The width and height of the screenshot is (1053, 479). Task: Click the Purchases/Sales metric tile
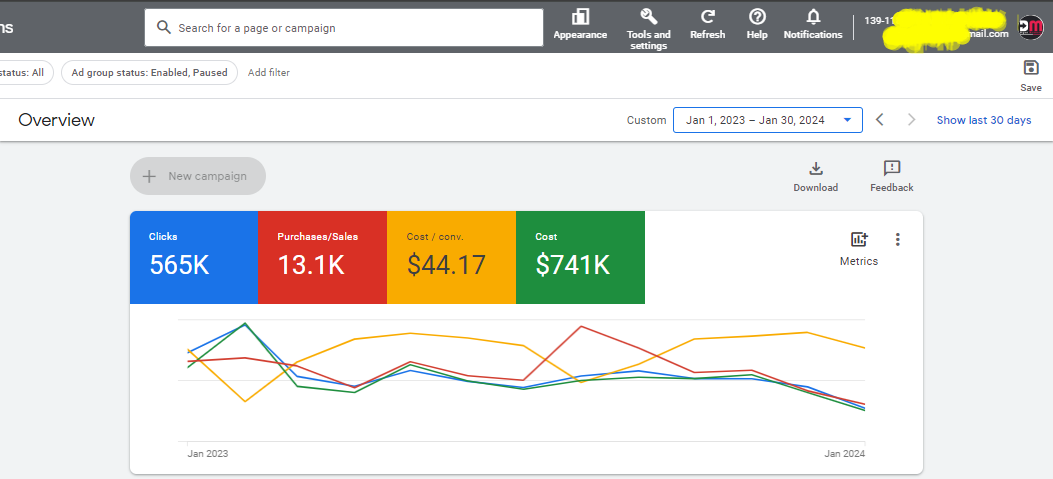322,257
